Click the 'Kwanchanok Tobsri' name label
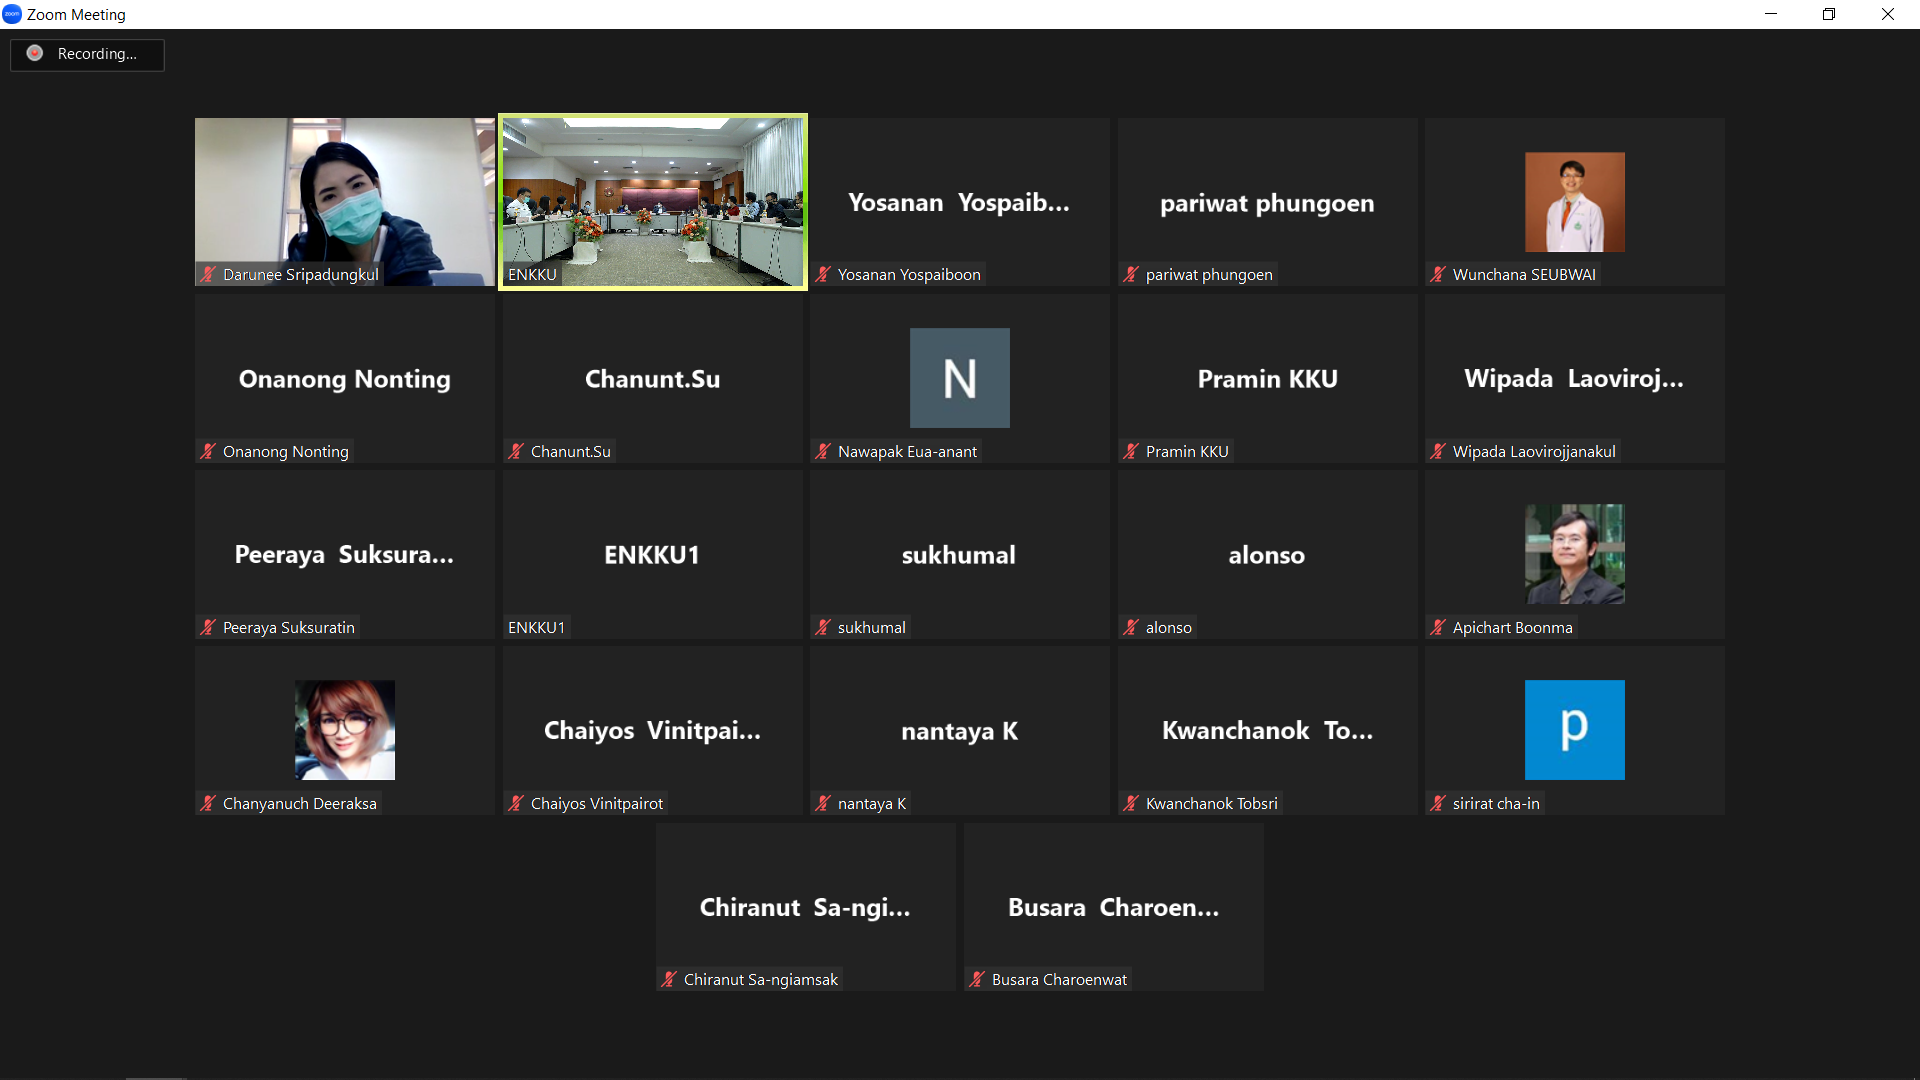 [x=1212, y=803]
